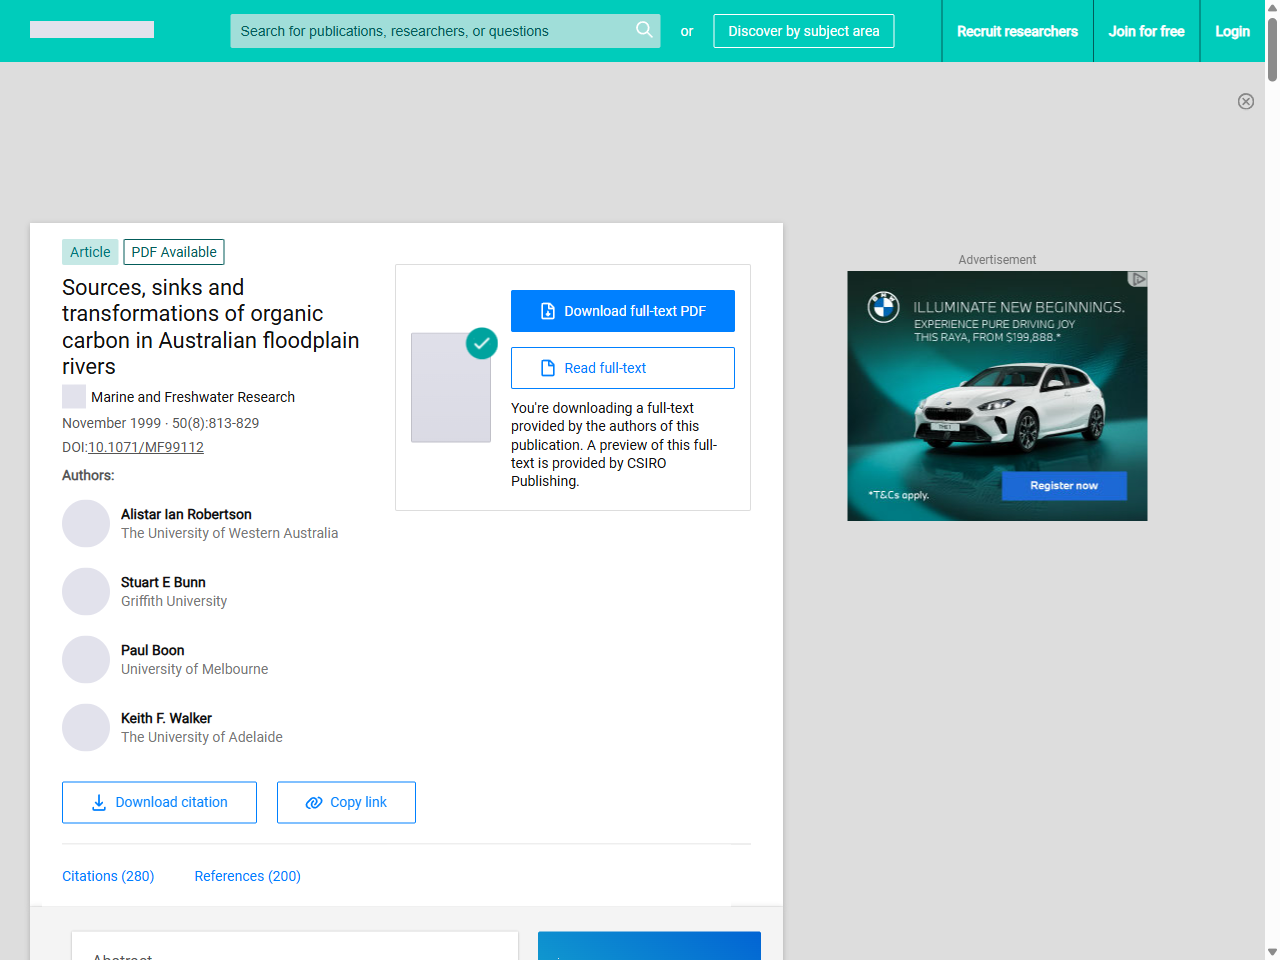
Task: Click Join for free in the header
Action: click(x=1146, y=31)
